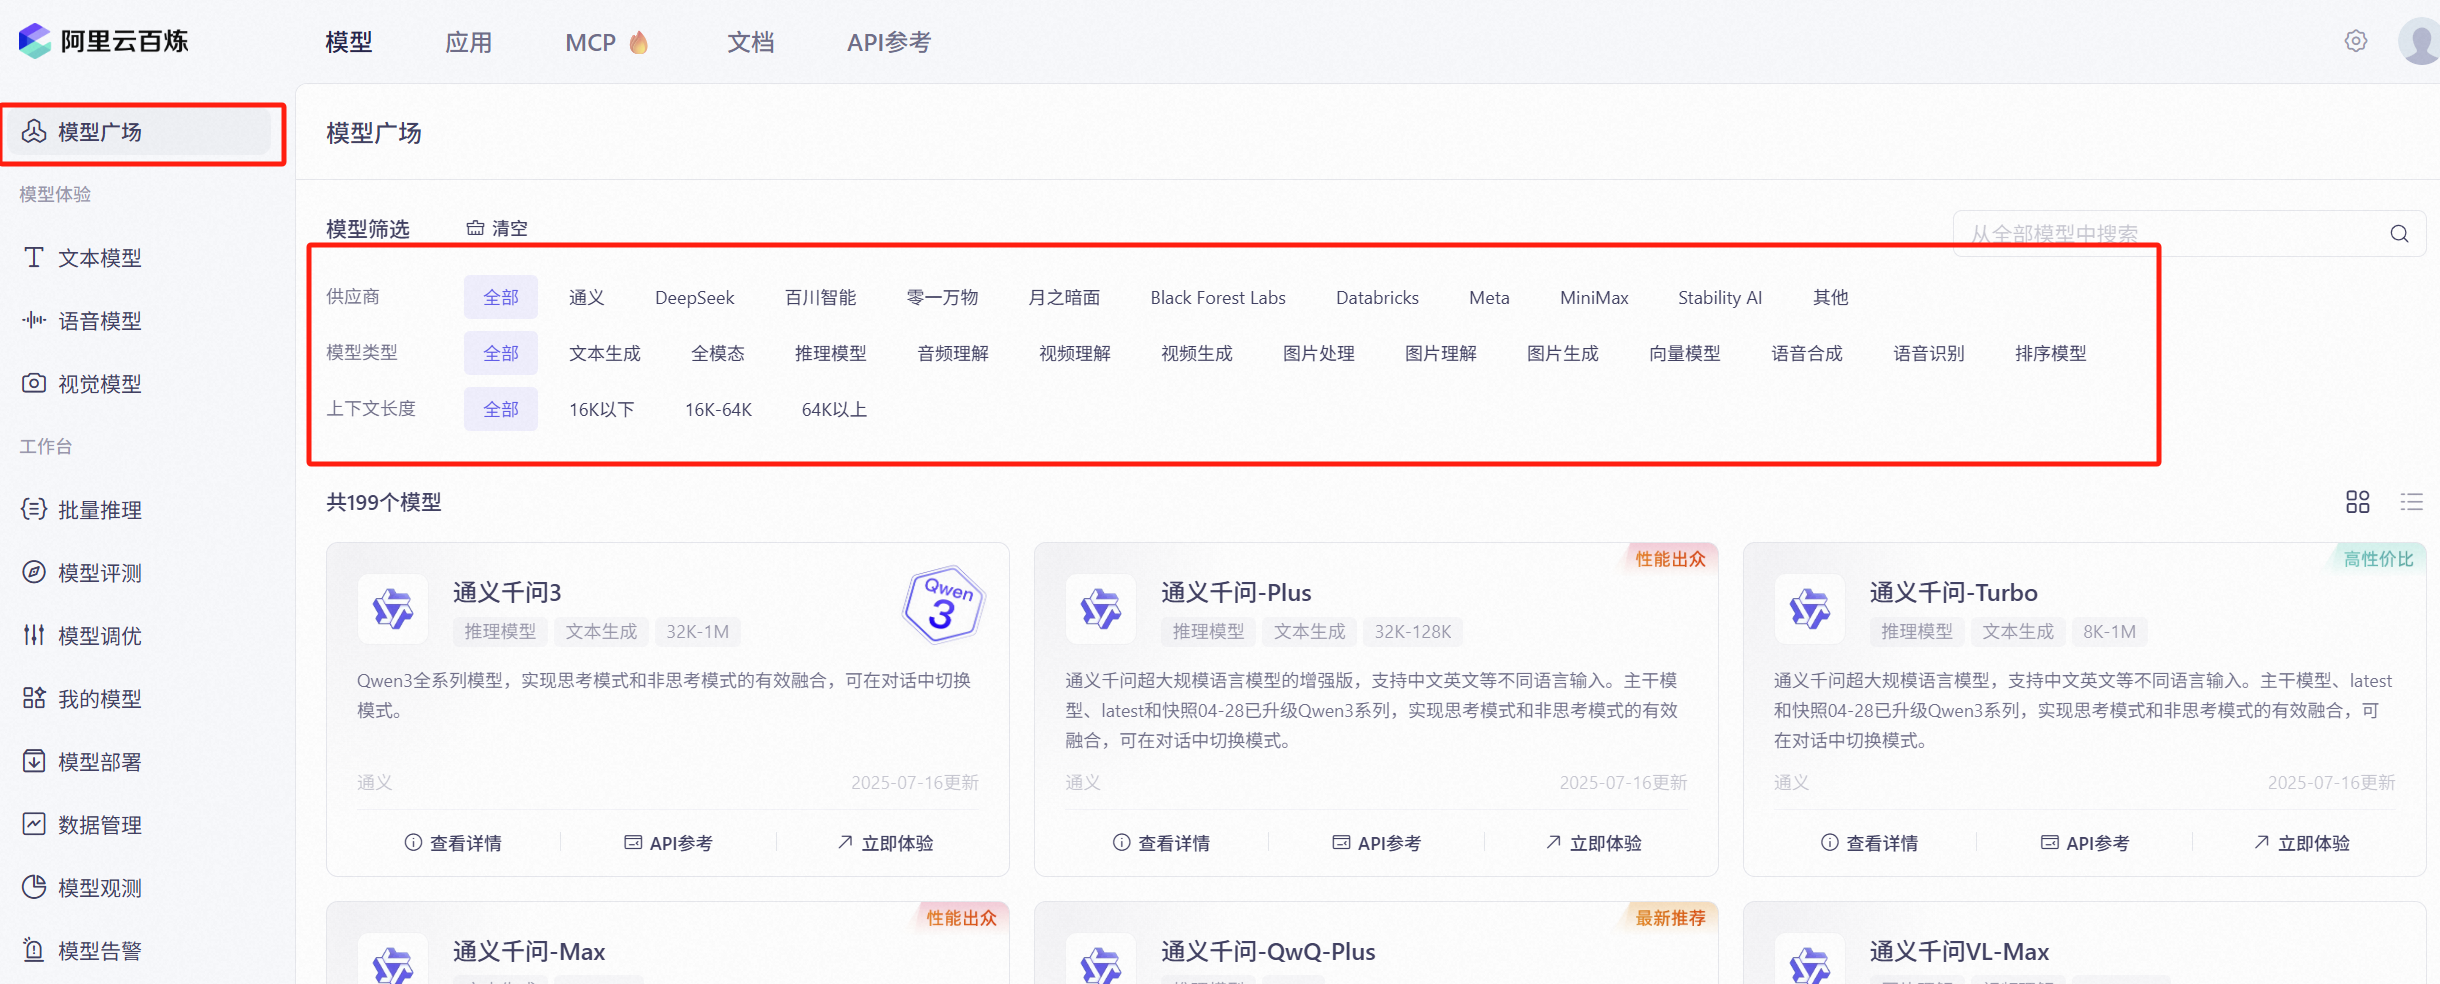This screenshot has height=984, width=2440.
Task: Open the user avatar icon
Action: point(2420,42)
